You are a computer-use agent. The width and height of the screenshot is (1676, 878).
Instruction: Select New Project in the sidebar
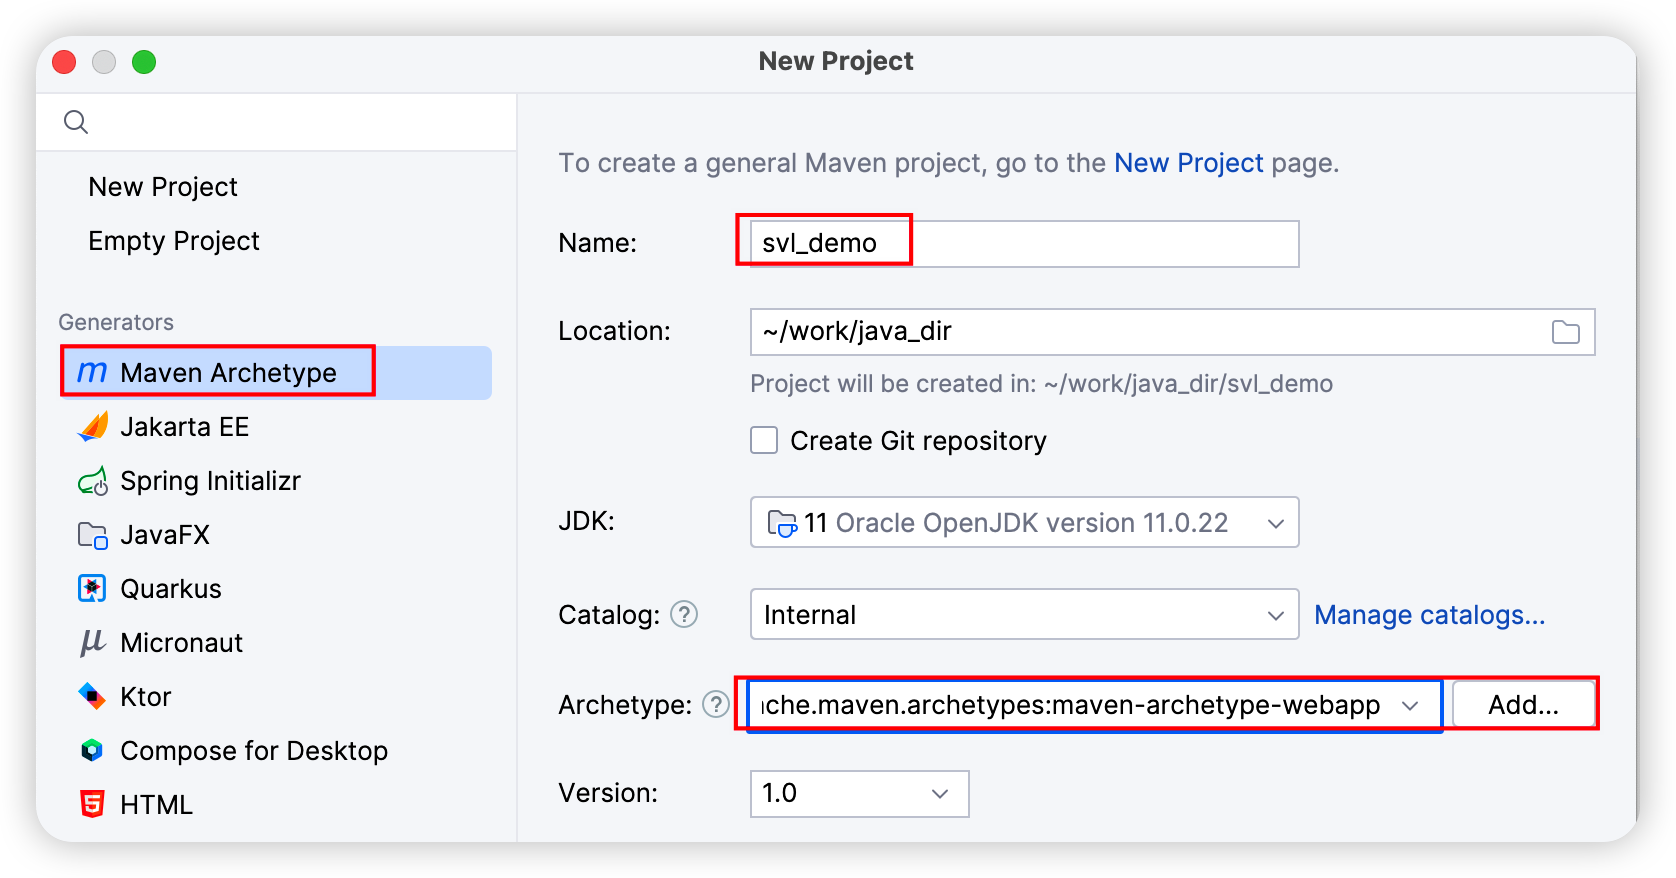[163, 187]
